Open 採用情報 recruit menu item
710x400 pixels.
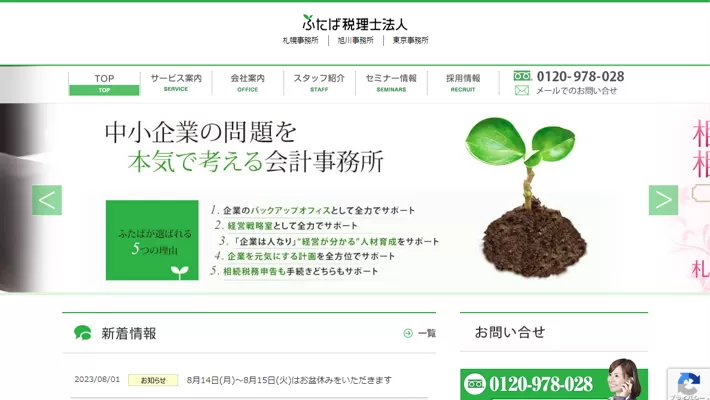pos(463,83)
